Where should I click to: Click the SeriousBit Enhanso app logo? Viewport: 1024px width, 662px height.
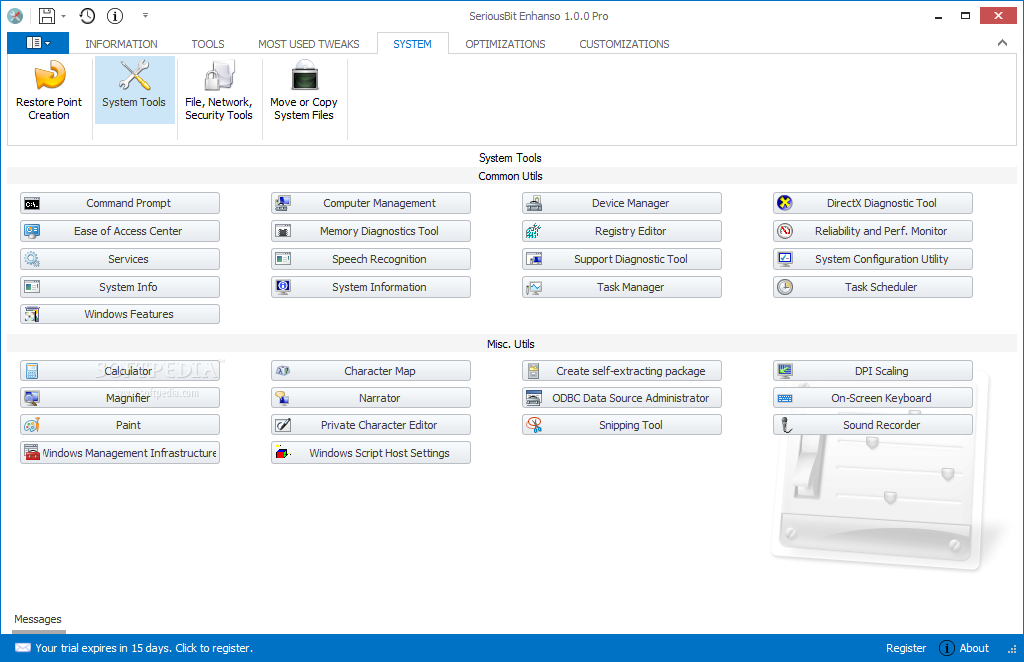click(15, 16)
